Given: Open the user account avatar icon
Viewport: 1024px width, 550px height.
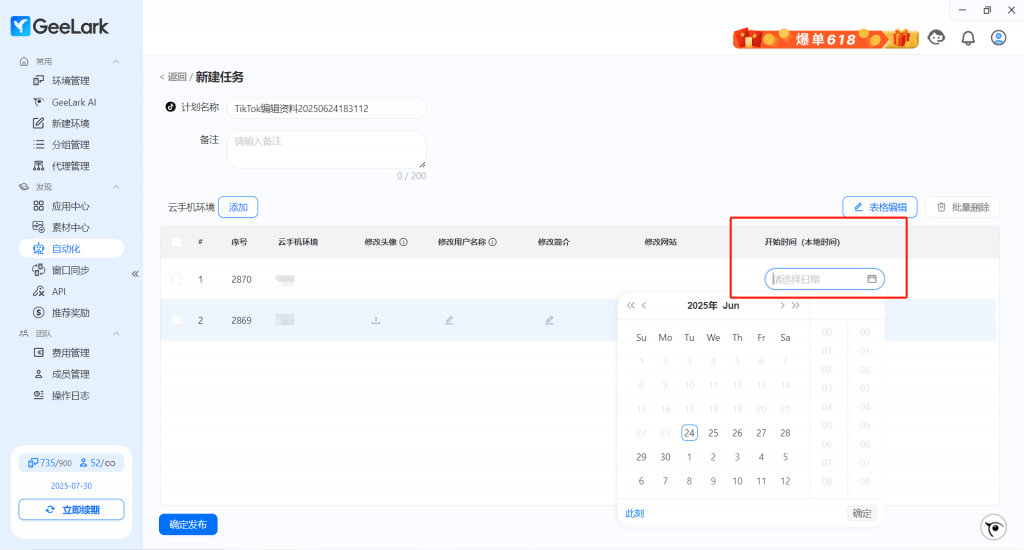Looking at the screenshot, I should 998,38.
